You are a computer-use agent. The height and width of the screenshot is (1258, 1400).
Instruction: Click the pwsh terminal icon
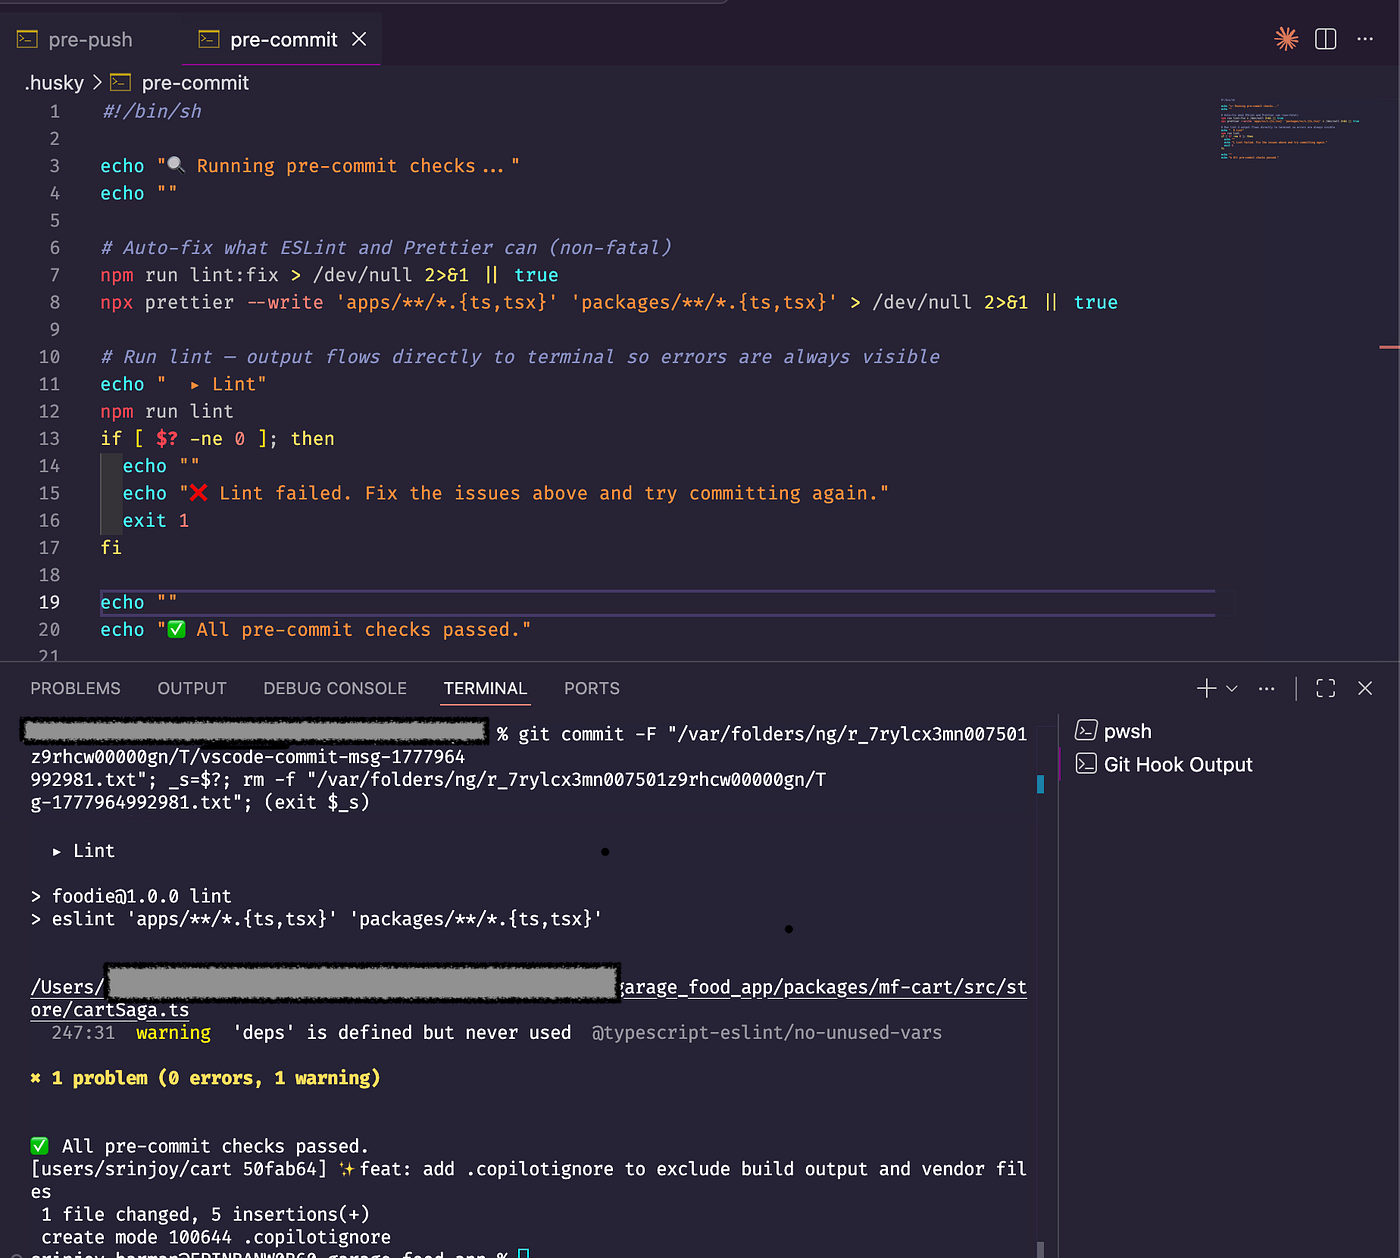(1086, 731)
